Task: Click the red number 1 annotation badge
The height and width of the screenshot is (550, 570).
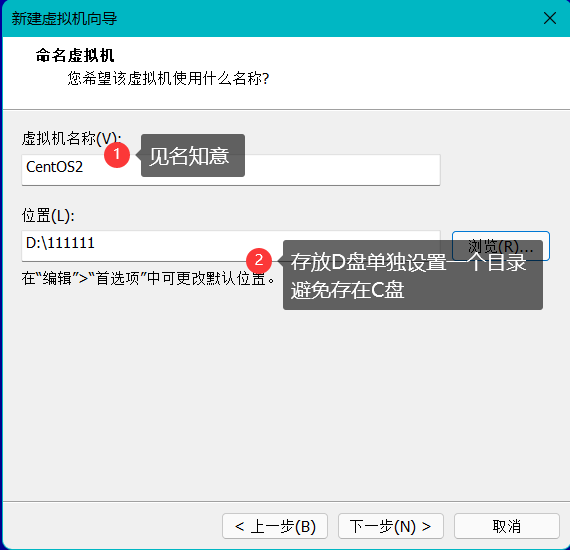Action: pos(117,155)
